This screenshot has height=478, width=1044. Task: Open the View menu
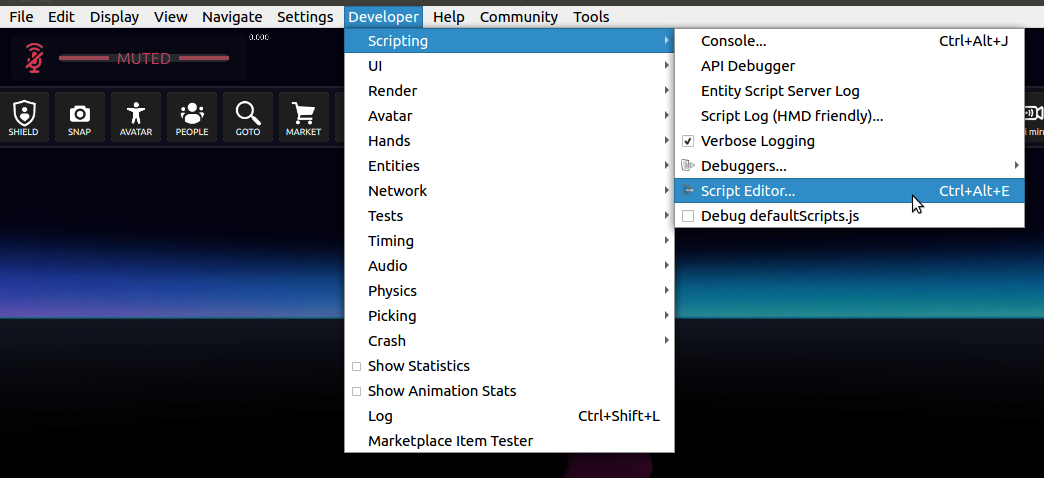(170, 17)
